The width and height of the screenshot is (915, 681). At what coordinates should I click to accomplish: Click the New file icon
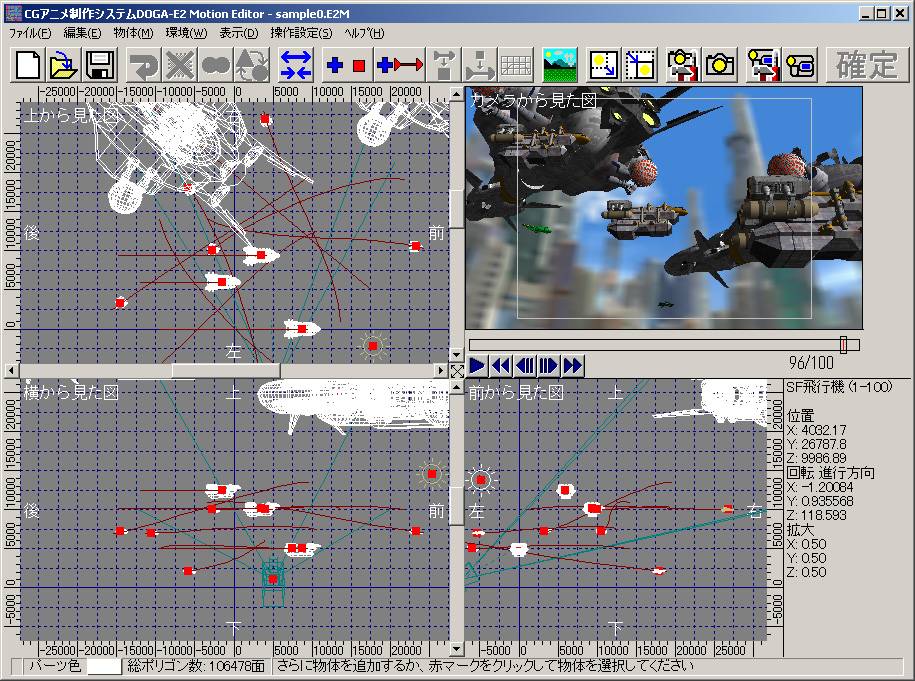[29, 66]
